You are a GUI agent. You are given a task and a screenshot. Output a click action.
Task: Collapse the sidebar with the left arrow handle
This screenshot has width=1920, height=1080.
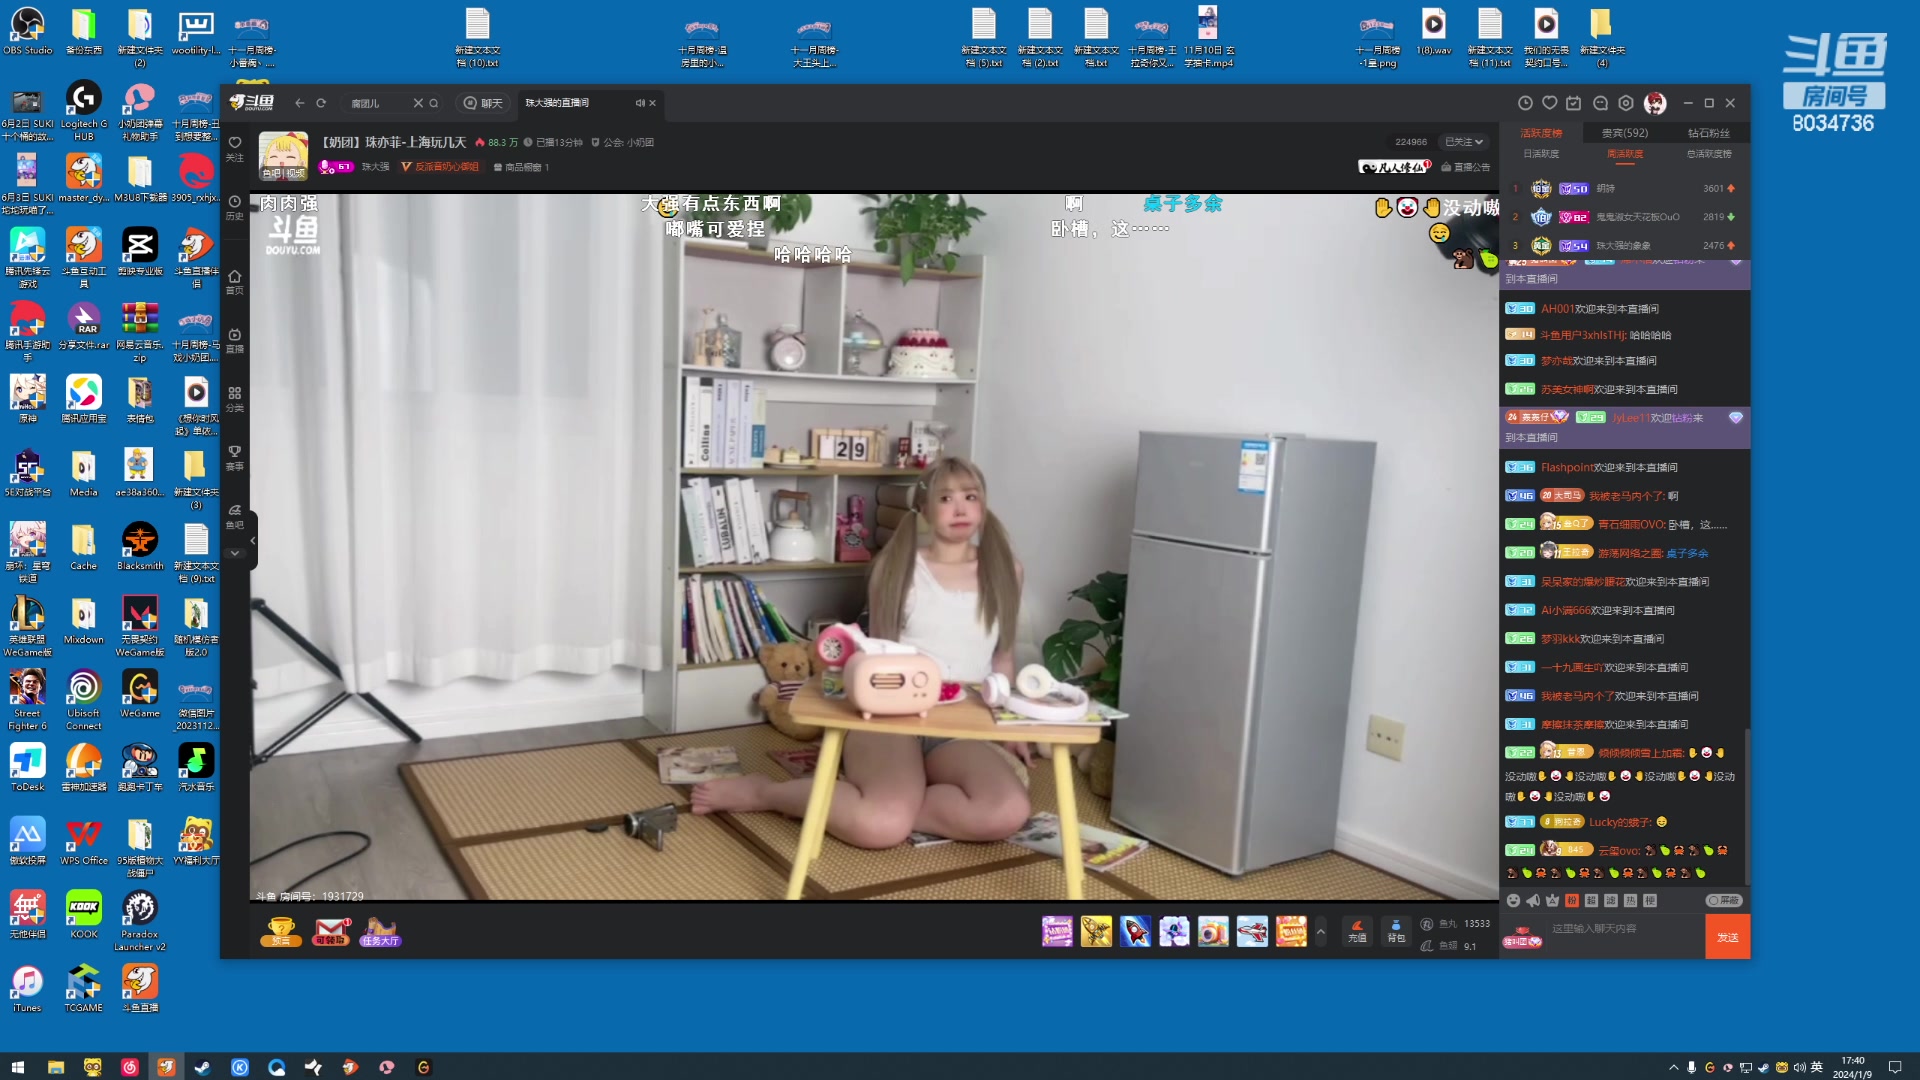pyautogui.click(x=253, y=540)
